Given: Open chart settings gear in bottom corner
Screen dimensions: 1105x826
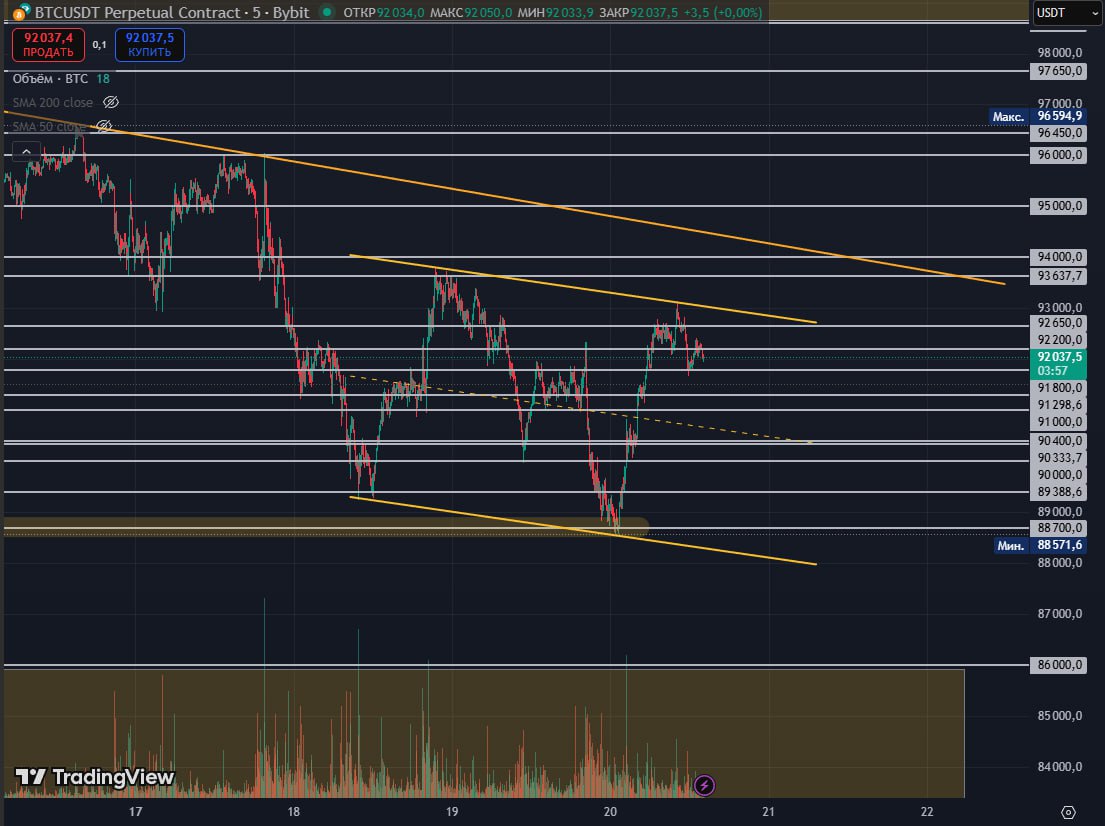Looking at the screenshot, I should point(1068,811).
